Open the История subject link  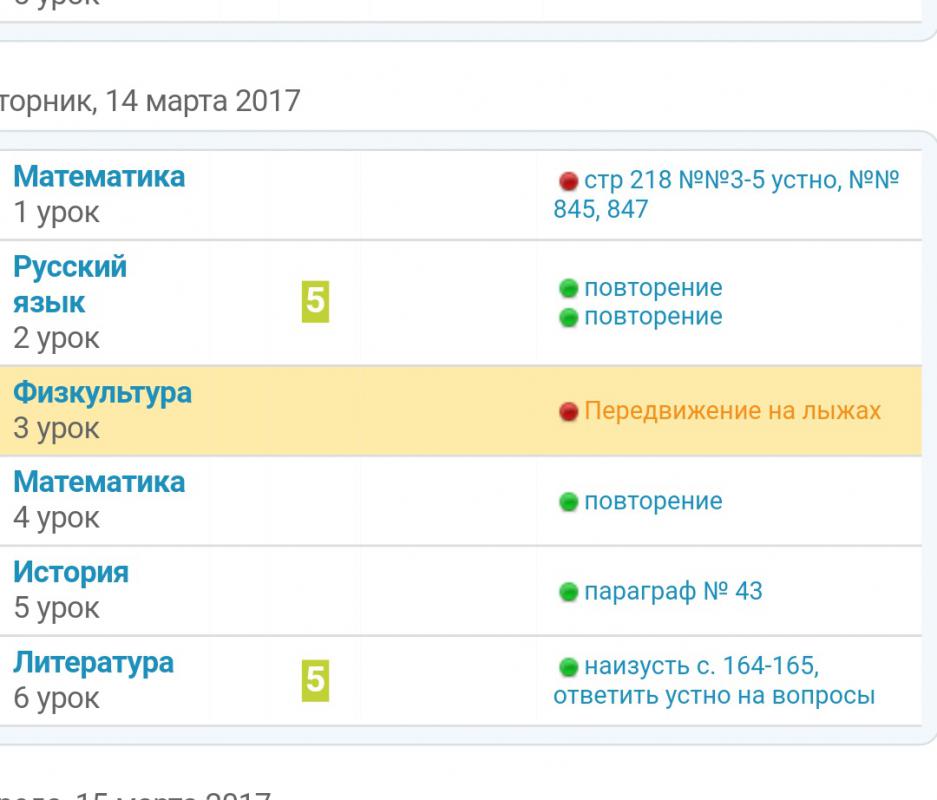click(70, 573)
